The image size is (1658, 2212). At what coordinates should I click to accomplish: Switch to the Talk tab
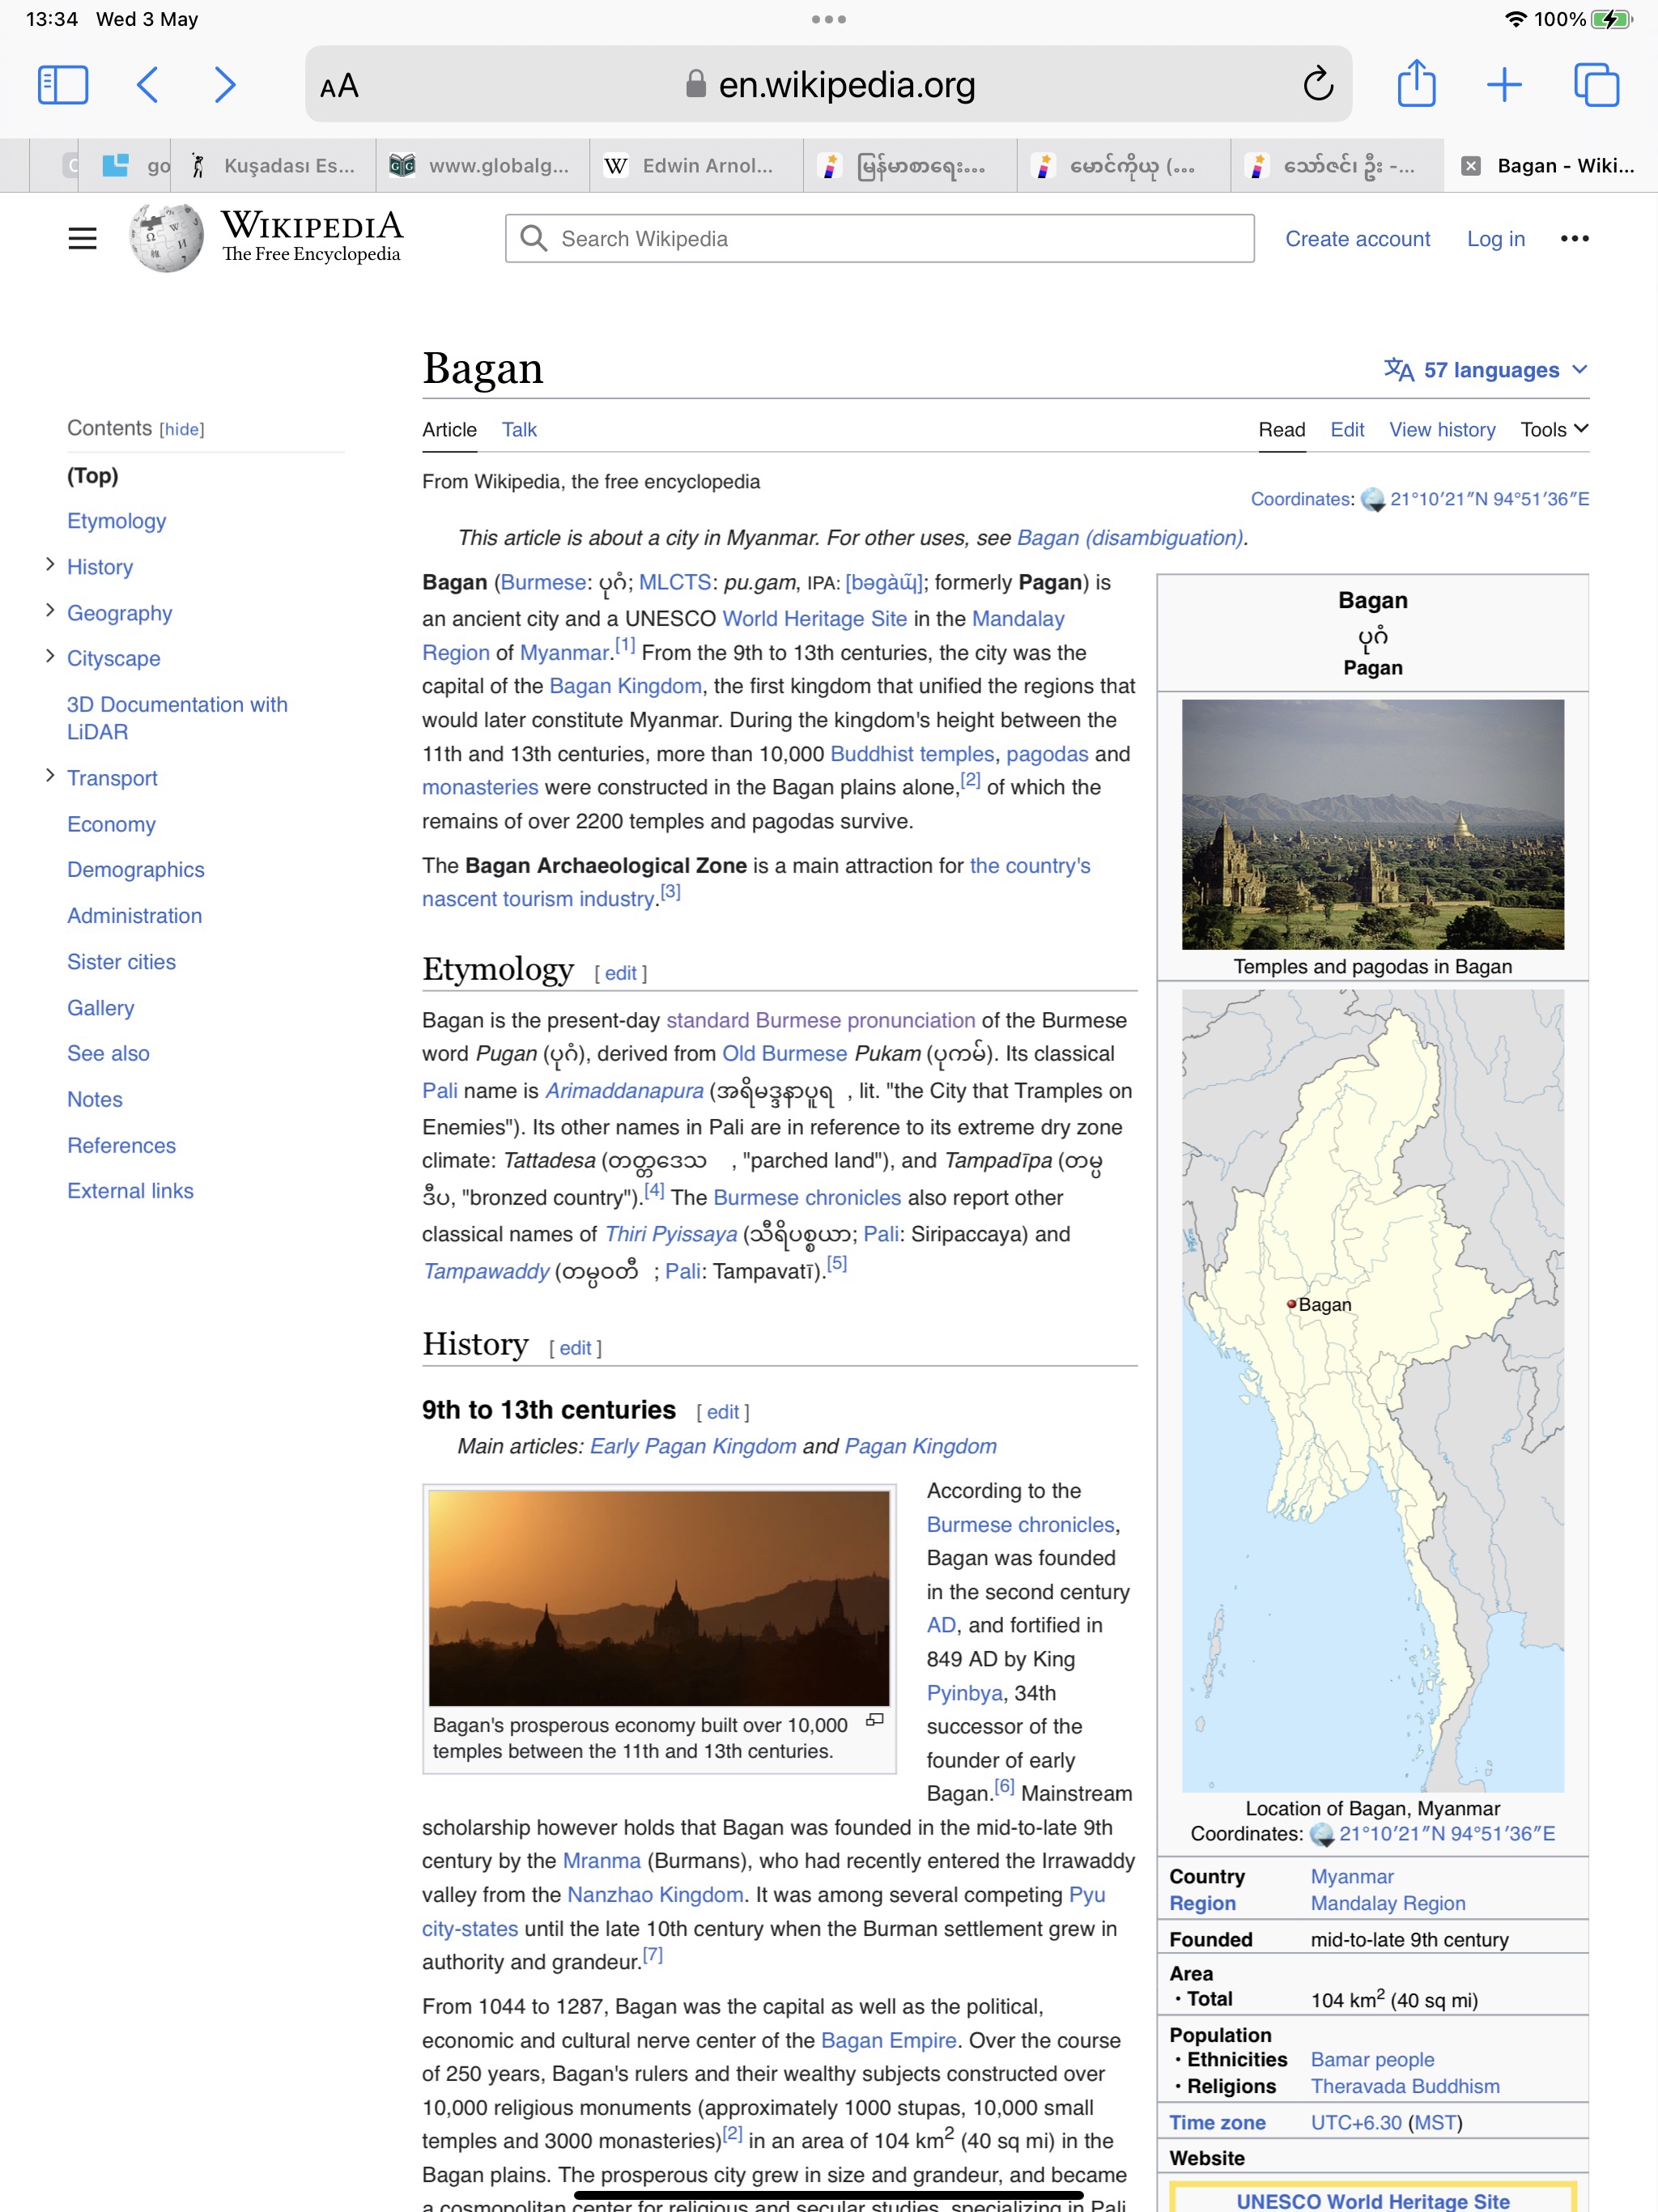coord(519,430)
